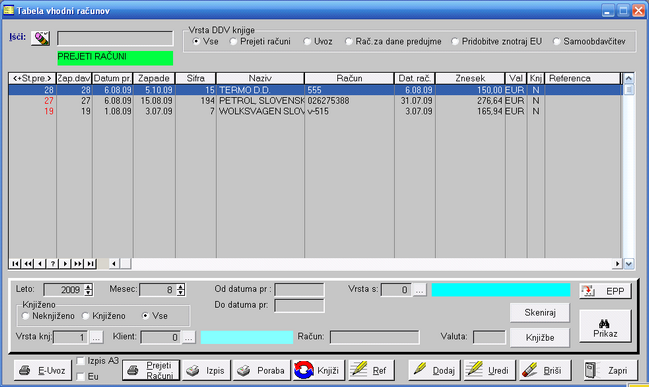The width and height of the screenshot is (649, 387).
Task: Open Knjižbe button
Action: pyautogui.click(x=540, y=338)
